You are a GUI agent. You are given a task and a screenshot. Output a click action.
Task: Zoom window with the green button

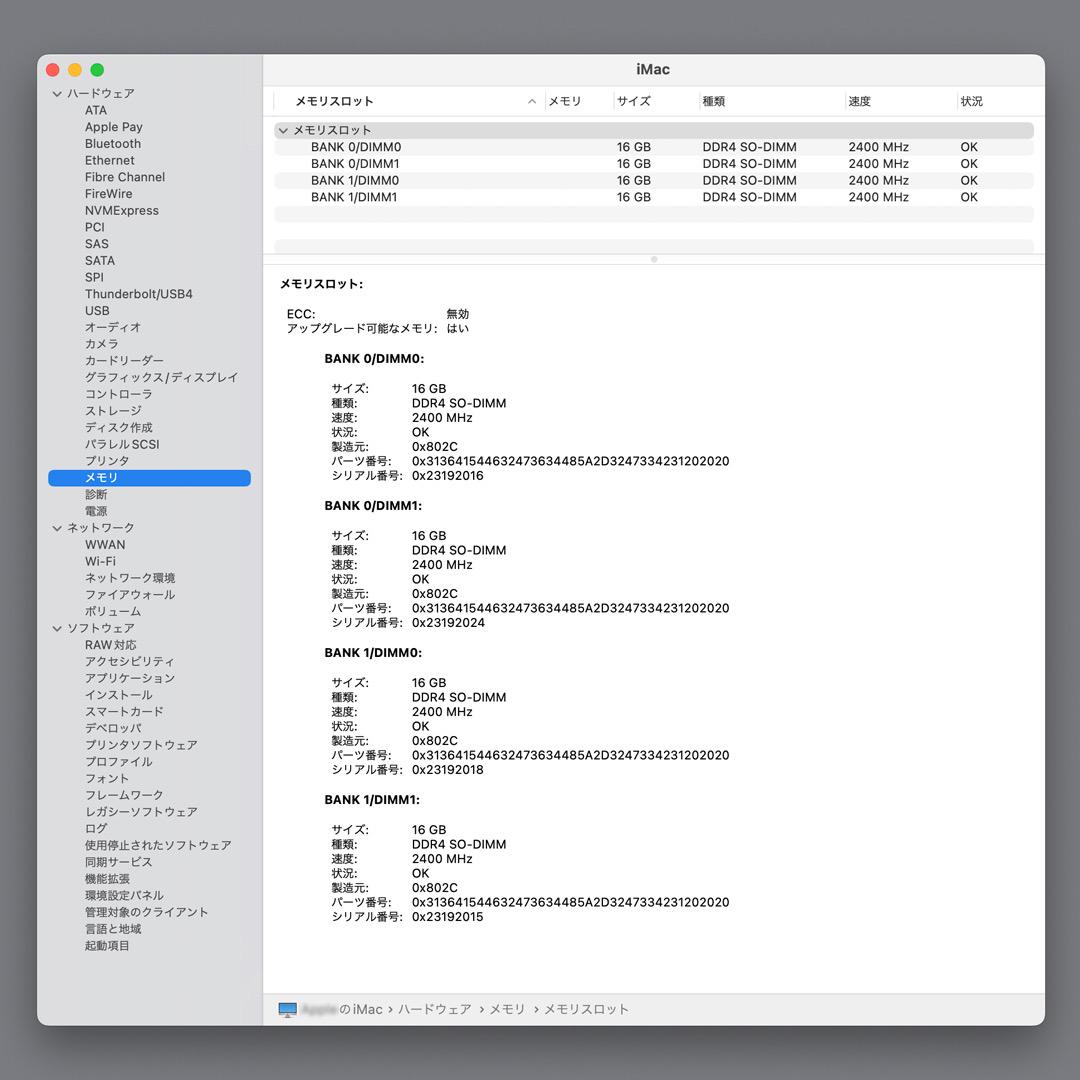(x=97, y=70)
